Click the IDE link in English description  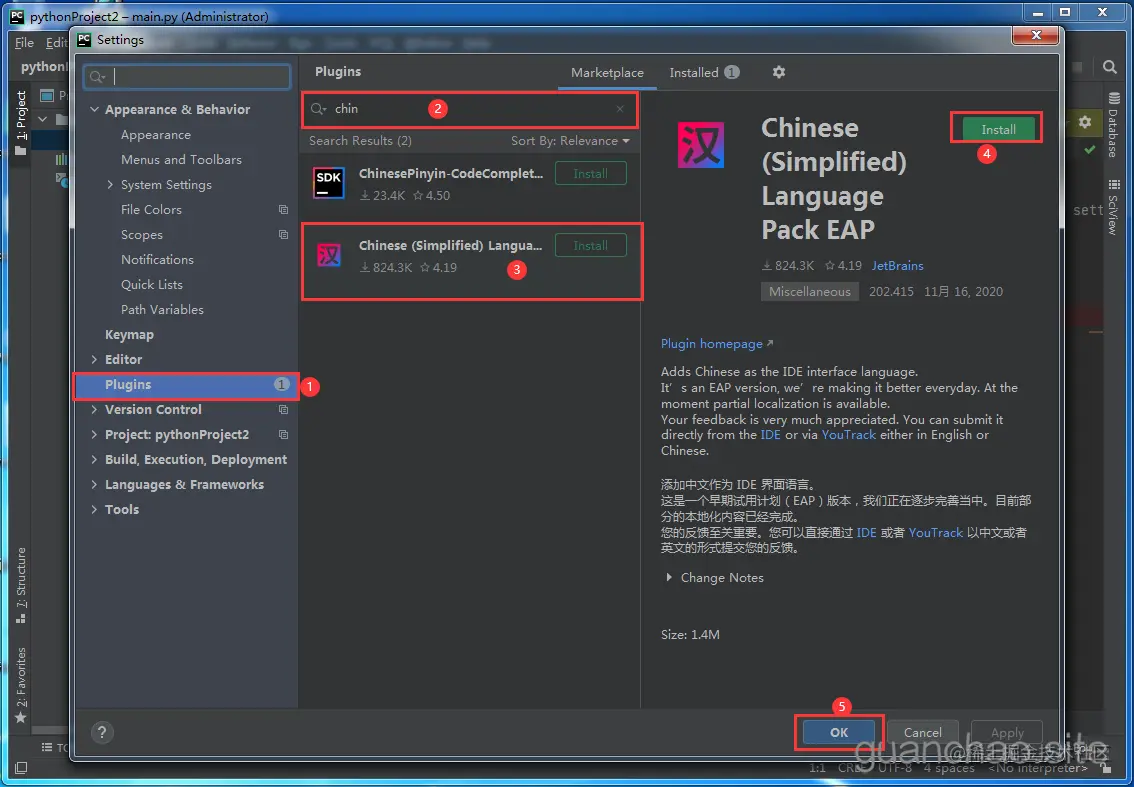[770, 435]
